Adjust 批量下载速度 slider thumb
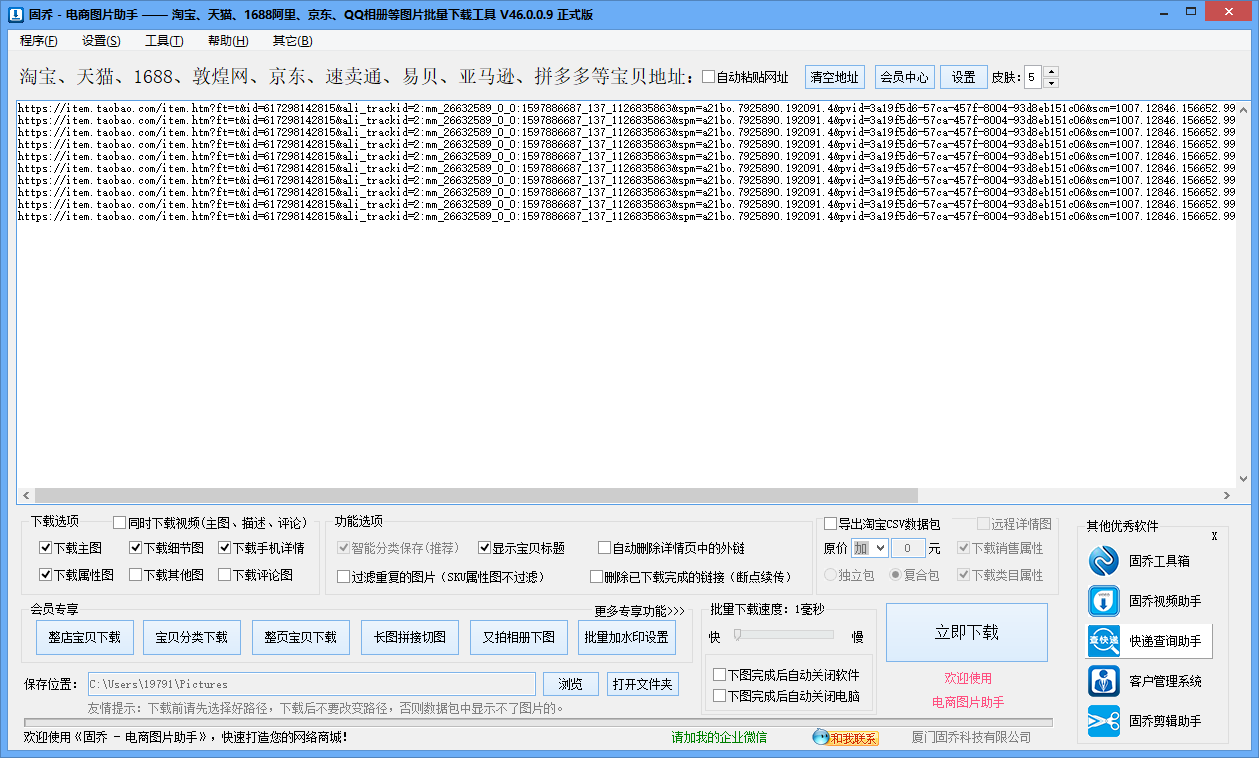 [738, 634]
